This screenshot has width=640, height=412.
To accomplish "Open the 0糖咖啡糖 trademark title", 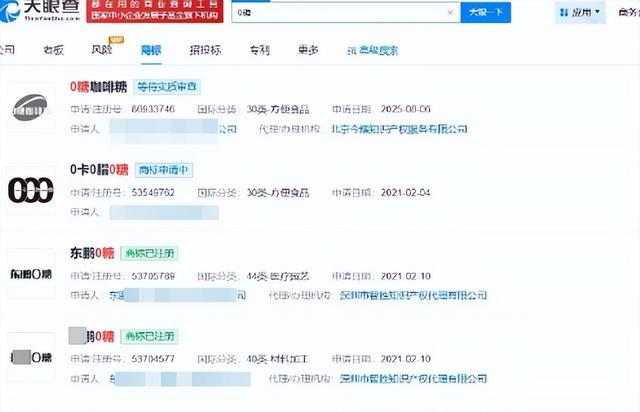I will tap(98, 87).
